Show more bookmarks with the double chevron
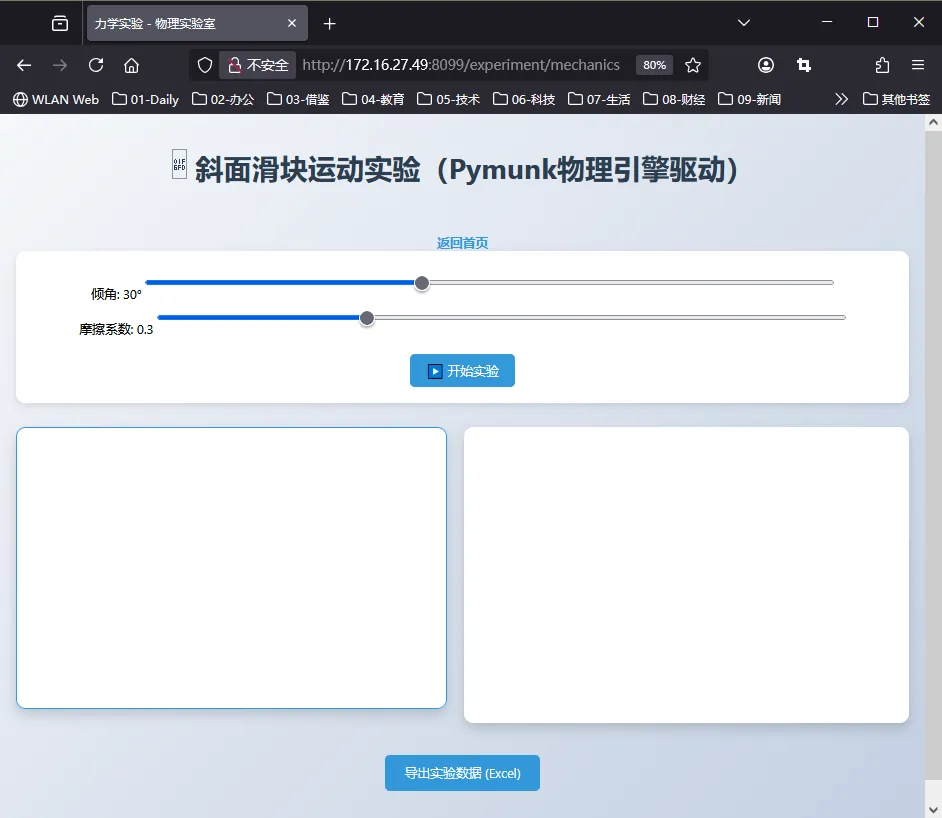The image size is (942, 818). (842, 99)
